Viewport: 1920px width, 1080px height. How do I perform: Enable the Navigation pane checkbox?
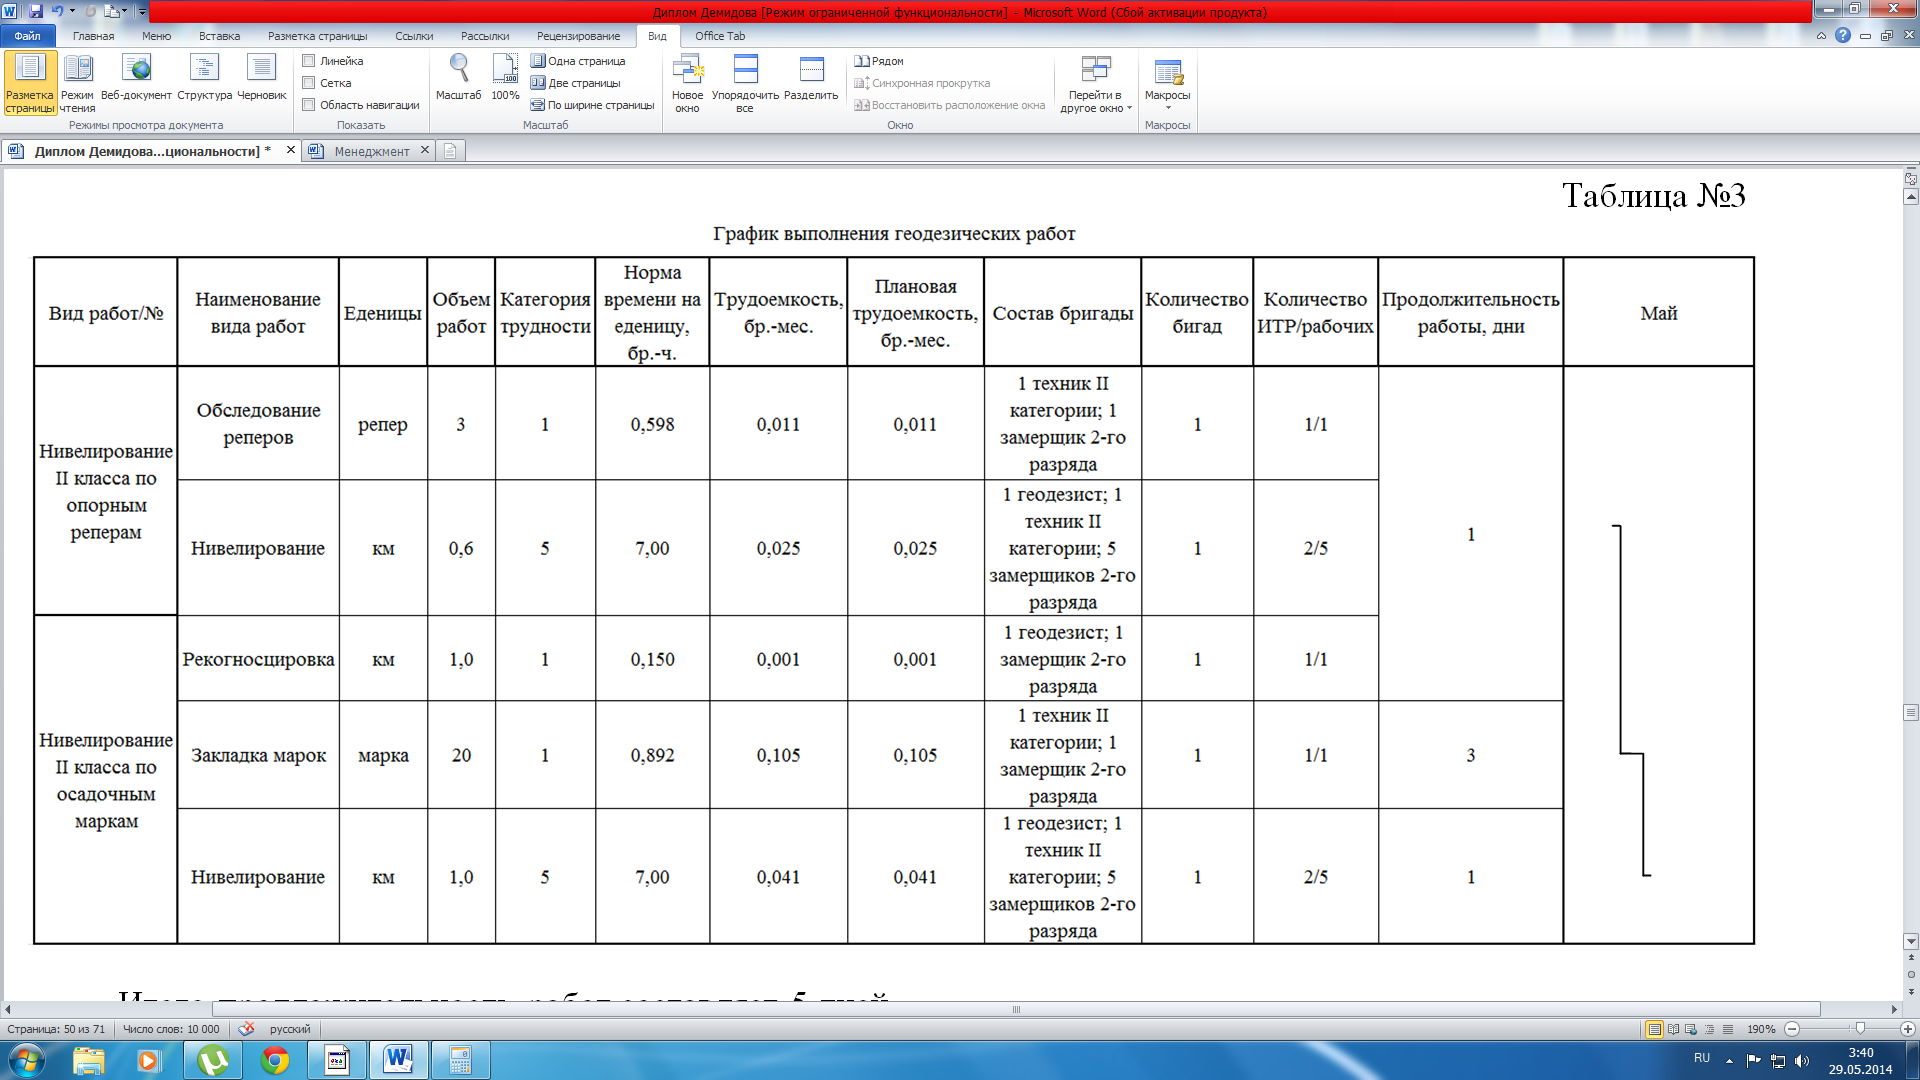309,105
